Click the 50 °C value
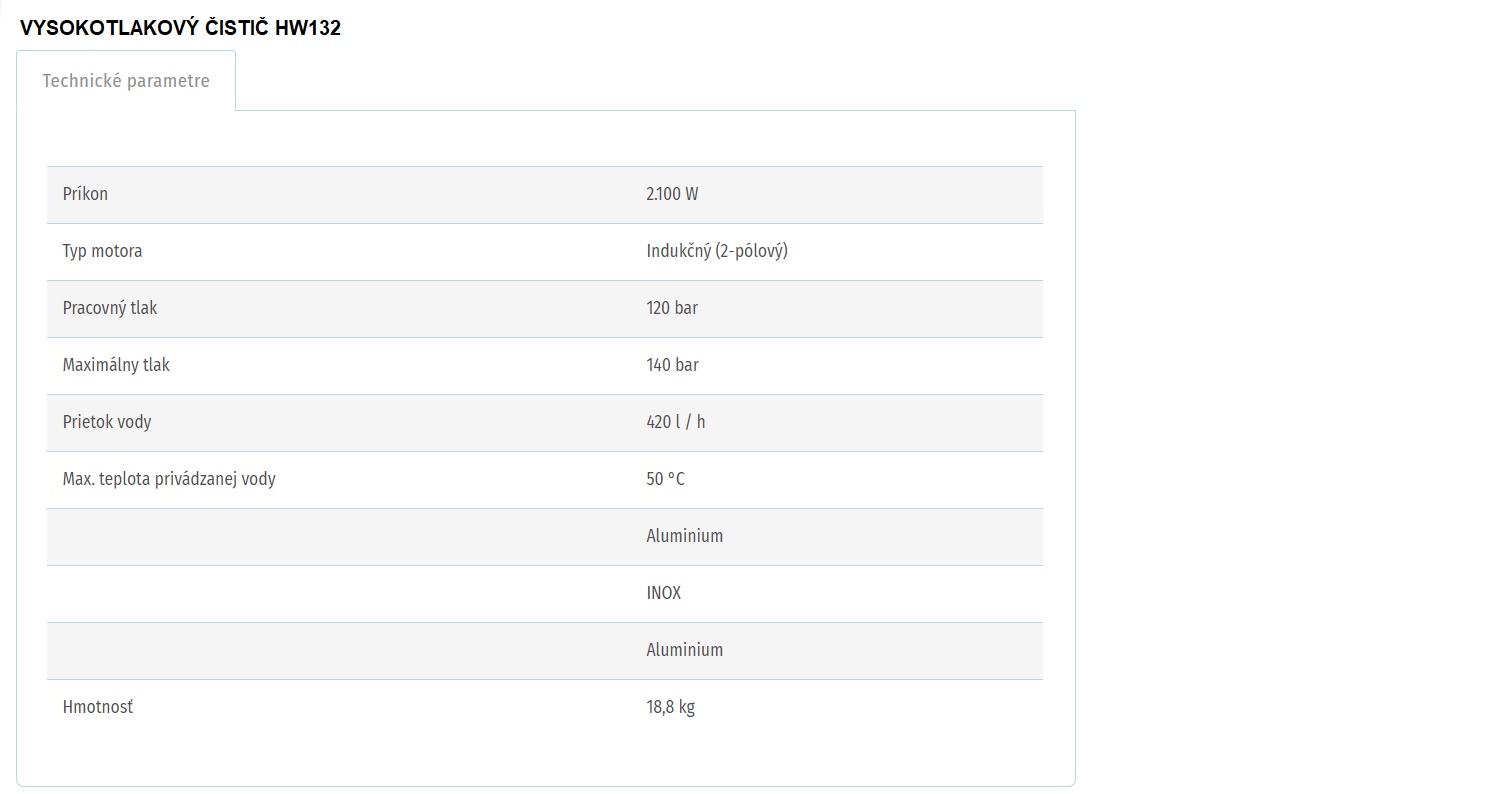This screenshot has width=1511, height=794. (x=666, y=479)
